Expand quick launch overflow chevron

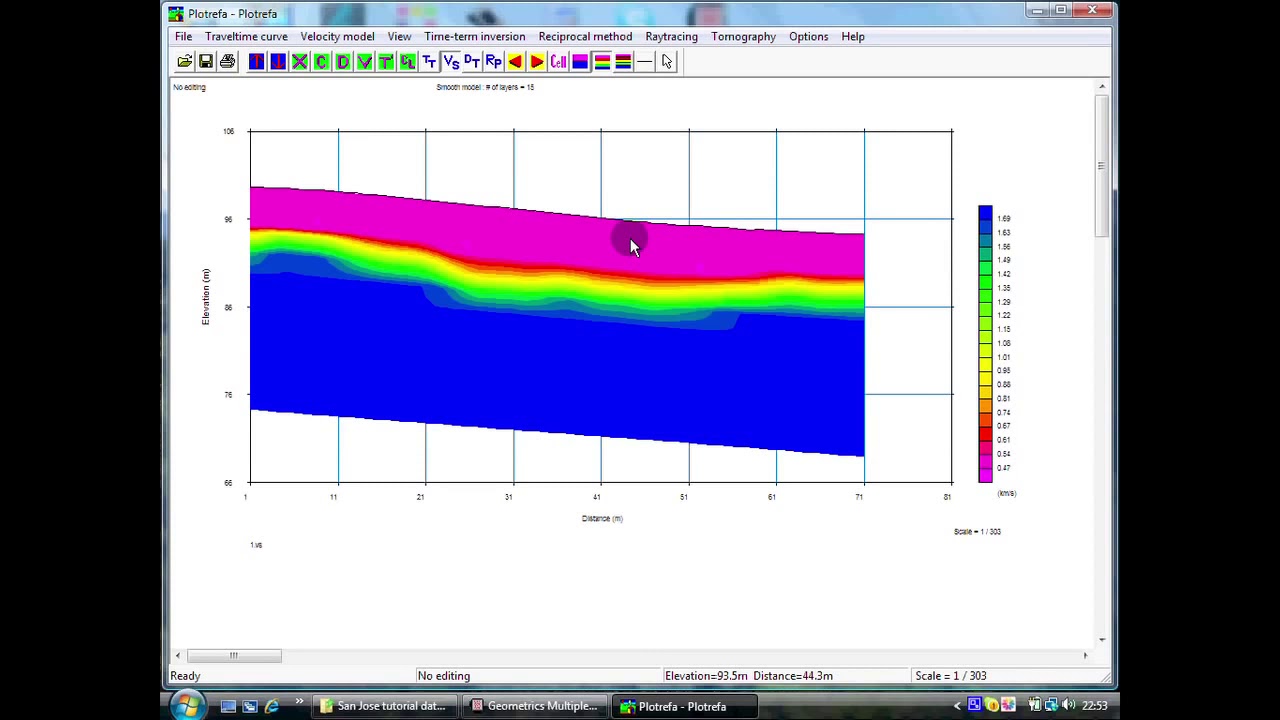pyautogui.click(x=298, y=703)
